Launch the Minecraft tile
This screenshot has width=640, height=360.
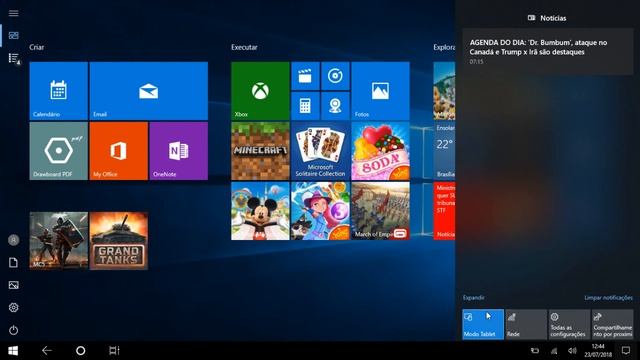tap(260, 151)
